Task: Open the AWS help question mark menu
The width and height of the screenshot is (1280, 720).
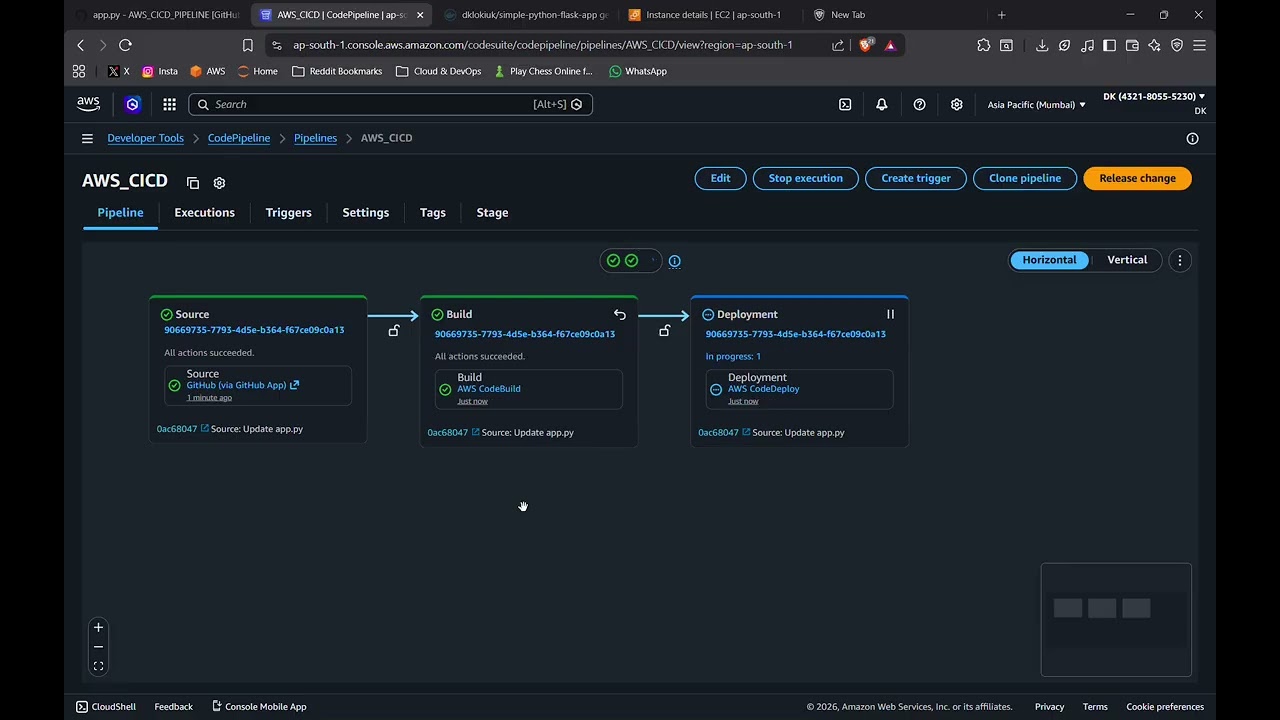Action: point(919,104)
